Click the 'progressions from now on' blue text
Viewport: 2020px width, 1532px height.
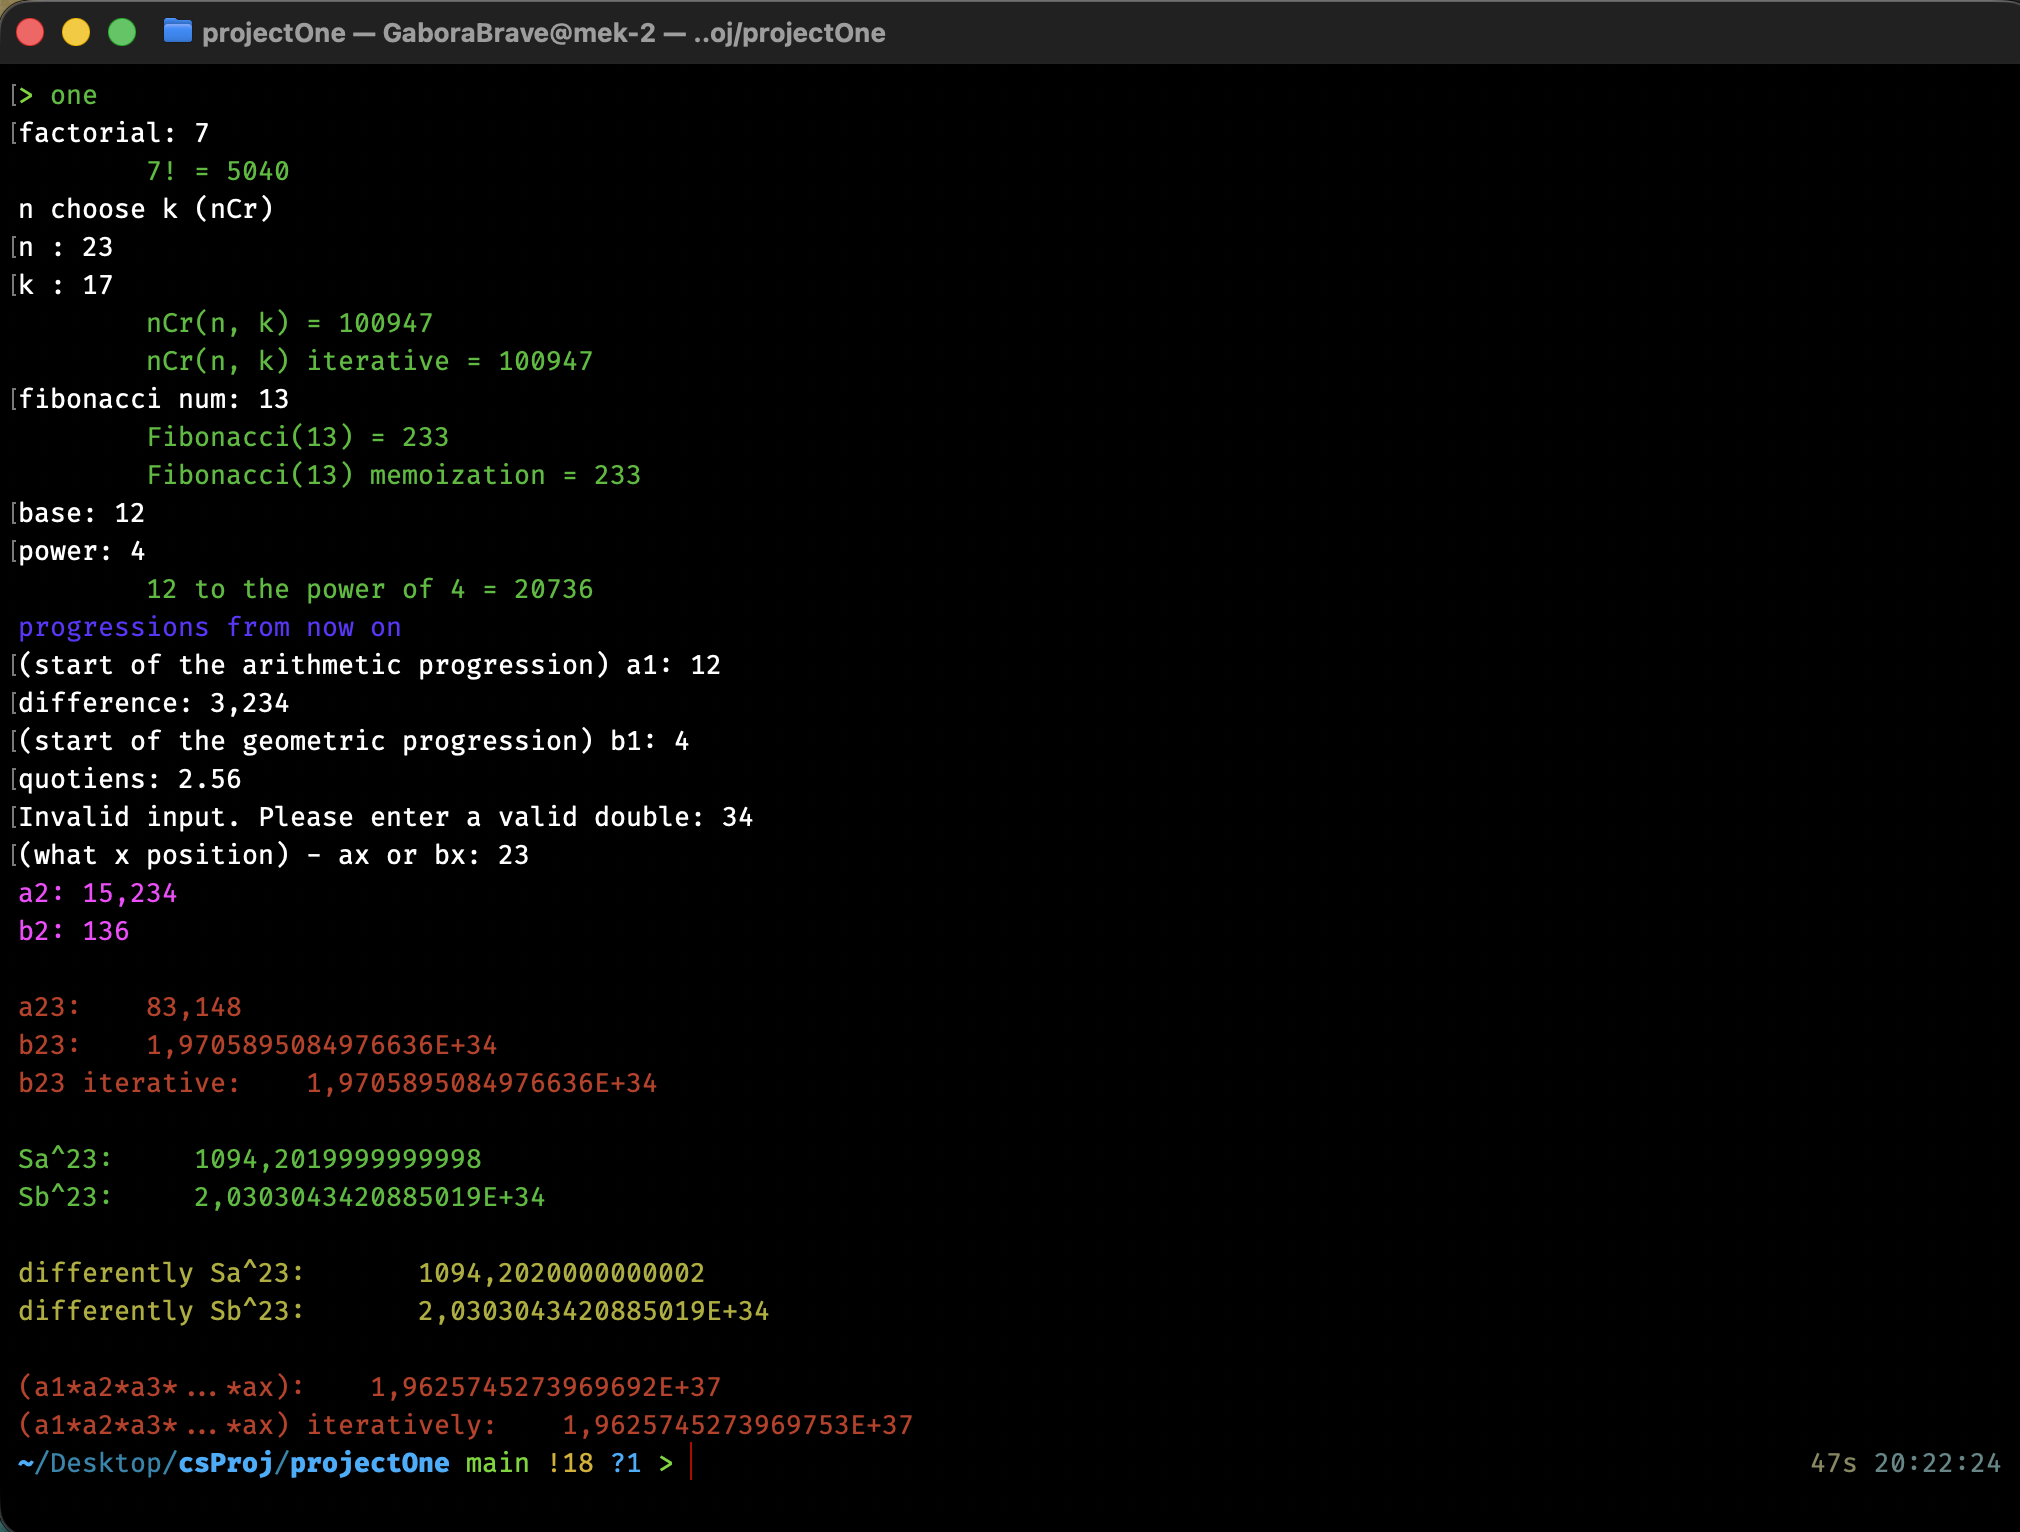click(210, 627)
